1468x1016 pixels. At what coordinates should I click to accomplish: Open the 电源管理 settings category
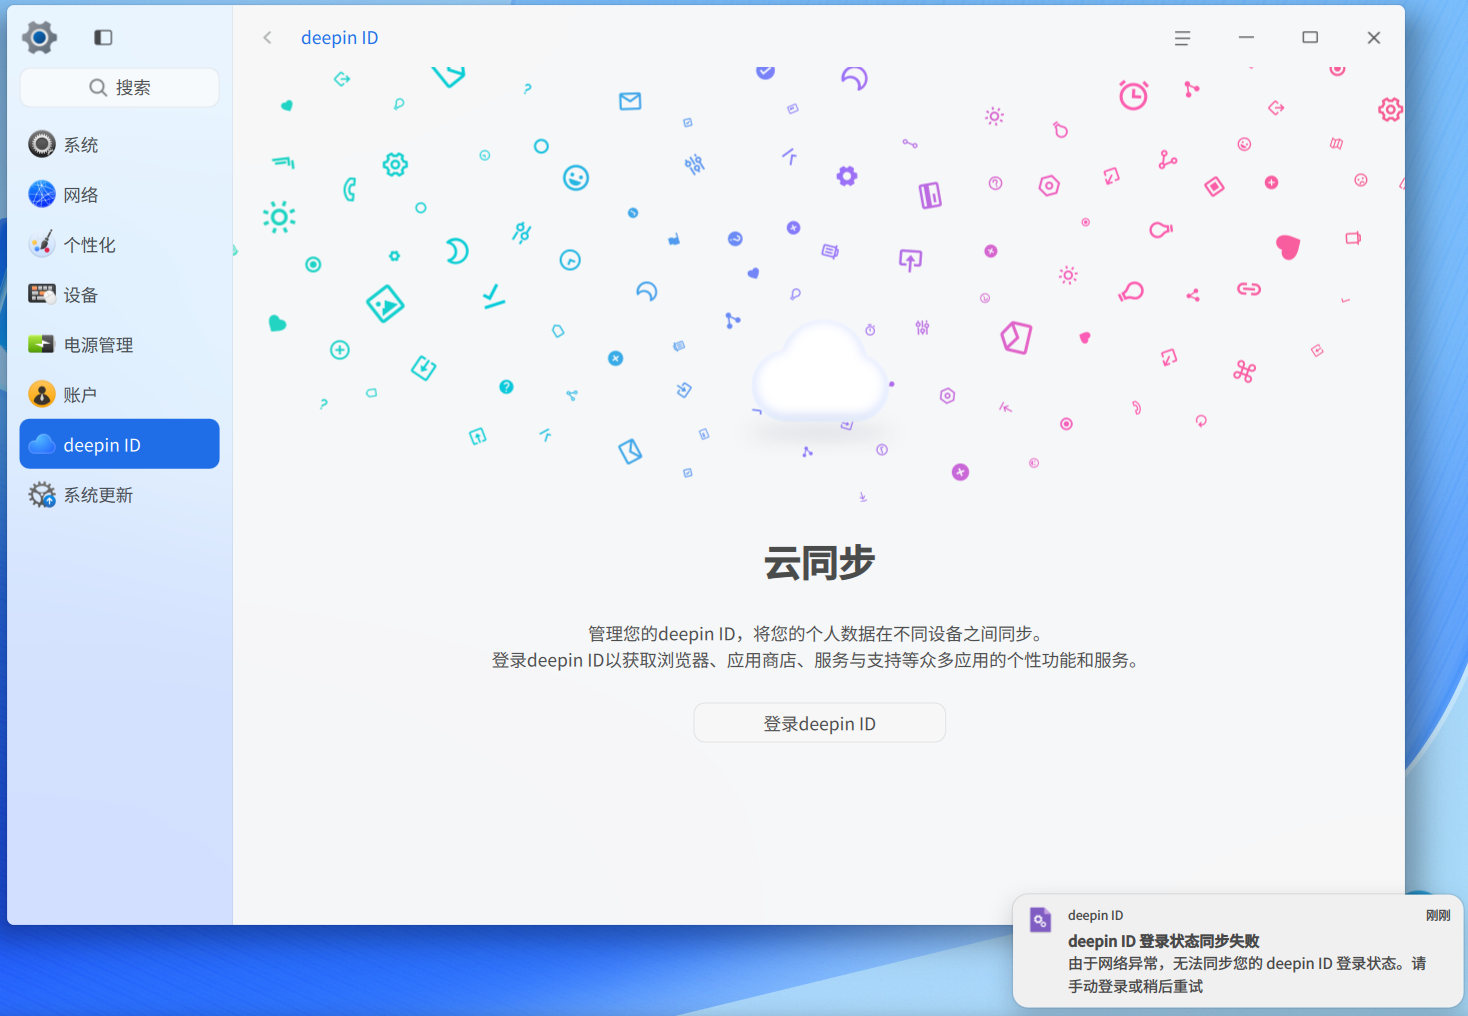click(x=119, y=345)
